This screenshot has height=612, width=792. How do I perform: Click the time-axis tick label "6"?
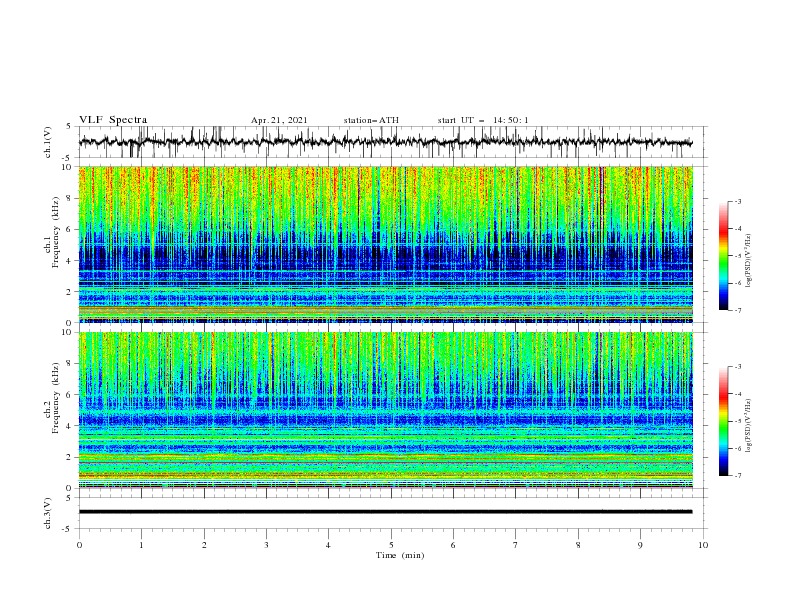coord(453,545)
